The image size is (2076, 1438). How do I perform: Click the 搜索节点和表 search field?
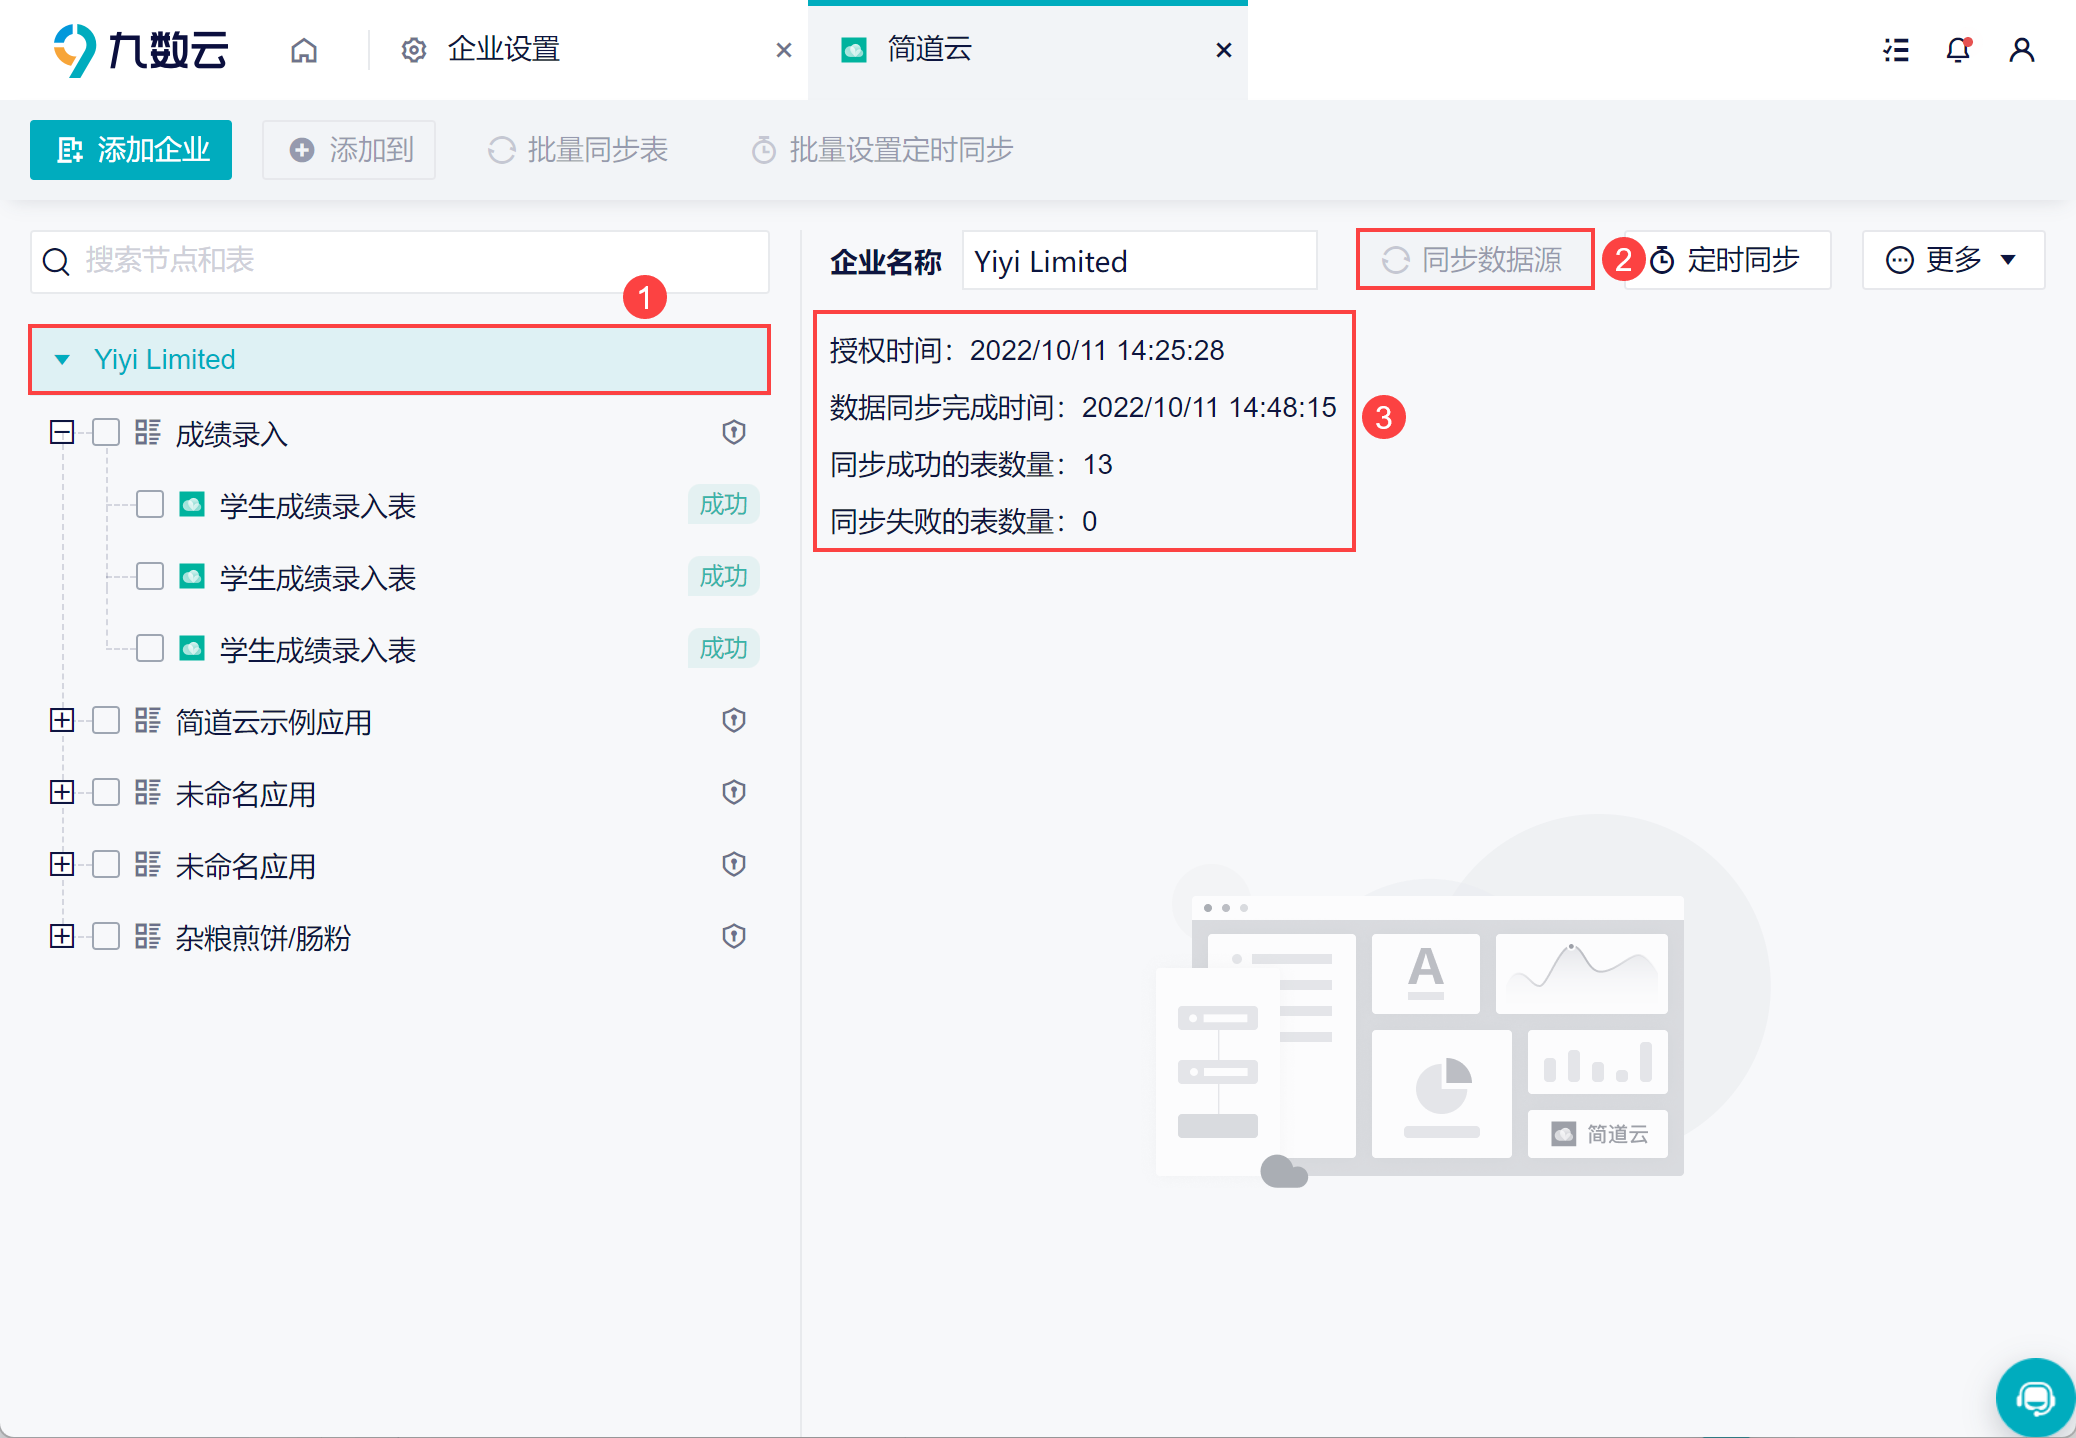(x=400, y=261)
